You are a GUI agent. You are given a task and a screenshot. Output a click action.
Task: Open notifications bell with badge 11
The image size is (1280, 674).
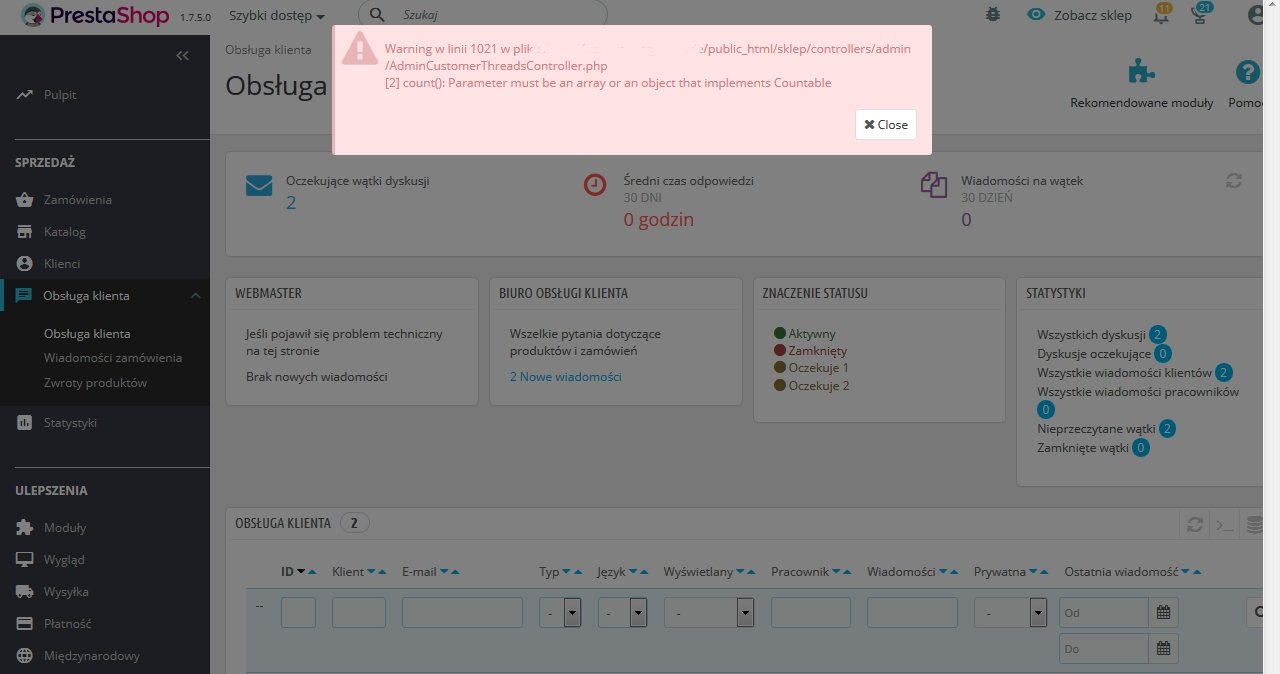coord(1161,14)
